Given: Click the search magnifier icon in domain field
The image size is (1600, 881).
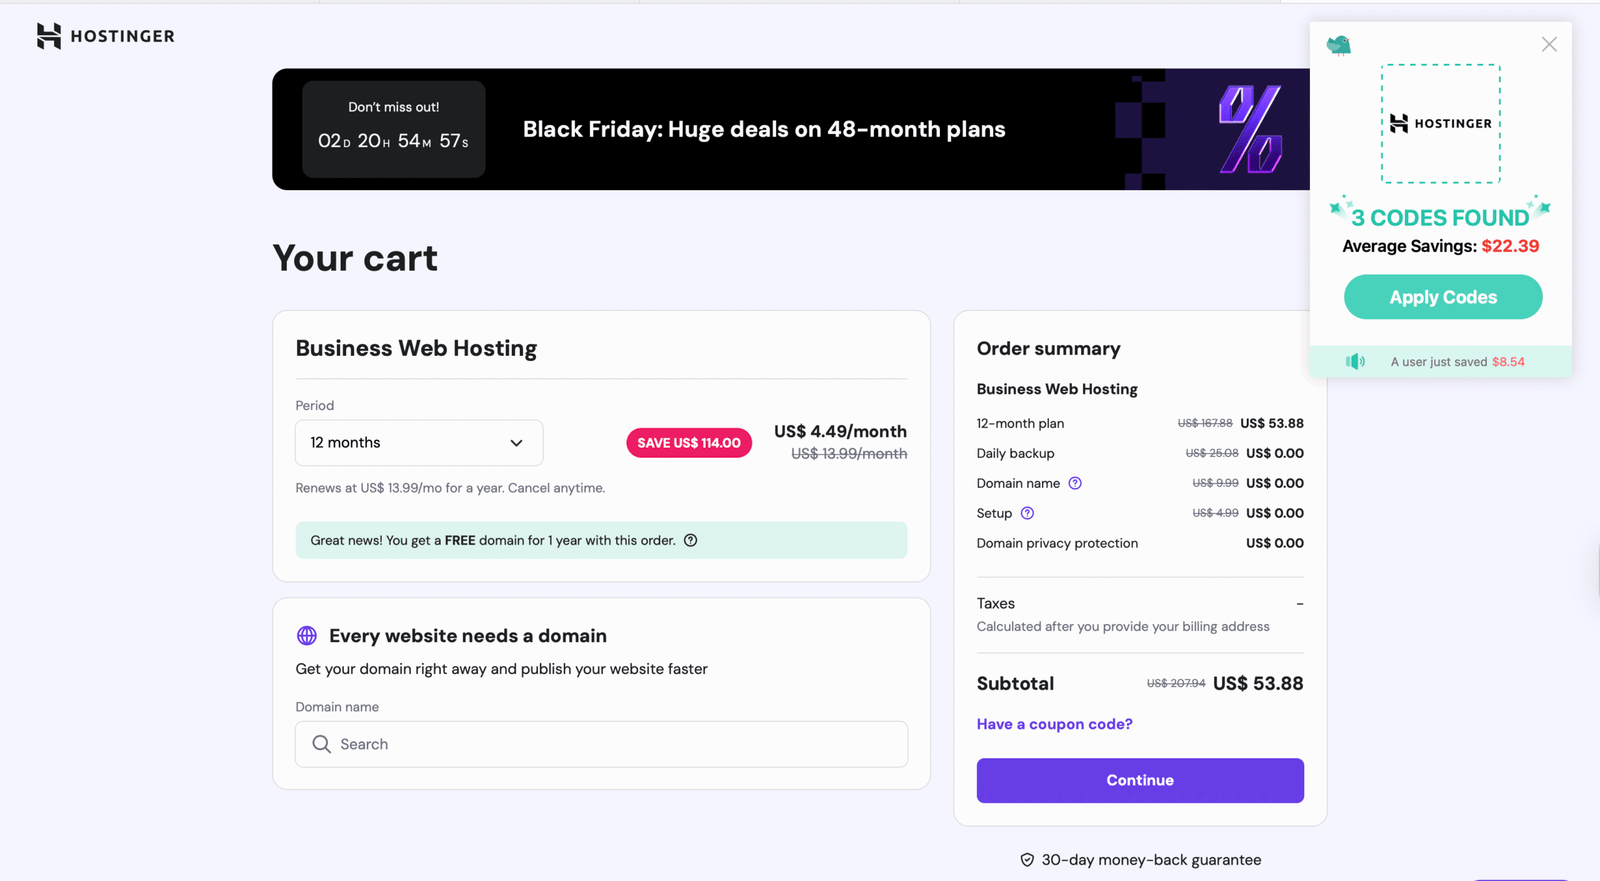Looking at the screenshot, I should [321, 744].
